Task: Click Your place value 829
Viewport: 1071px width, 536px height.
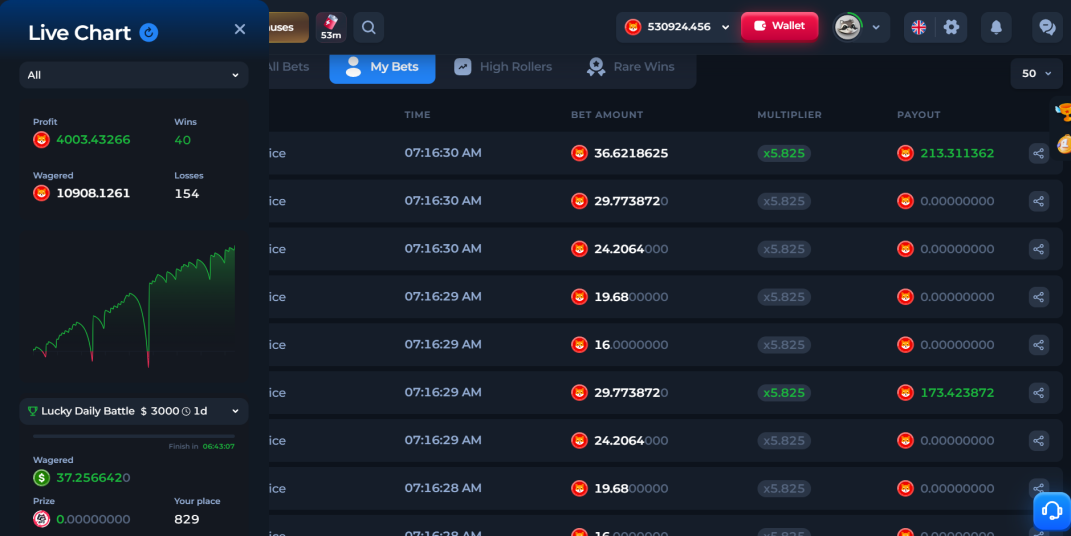Action: click(x=186, y=519)
